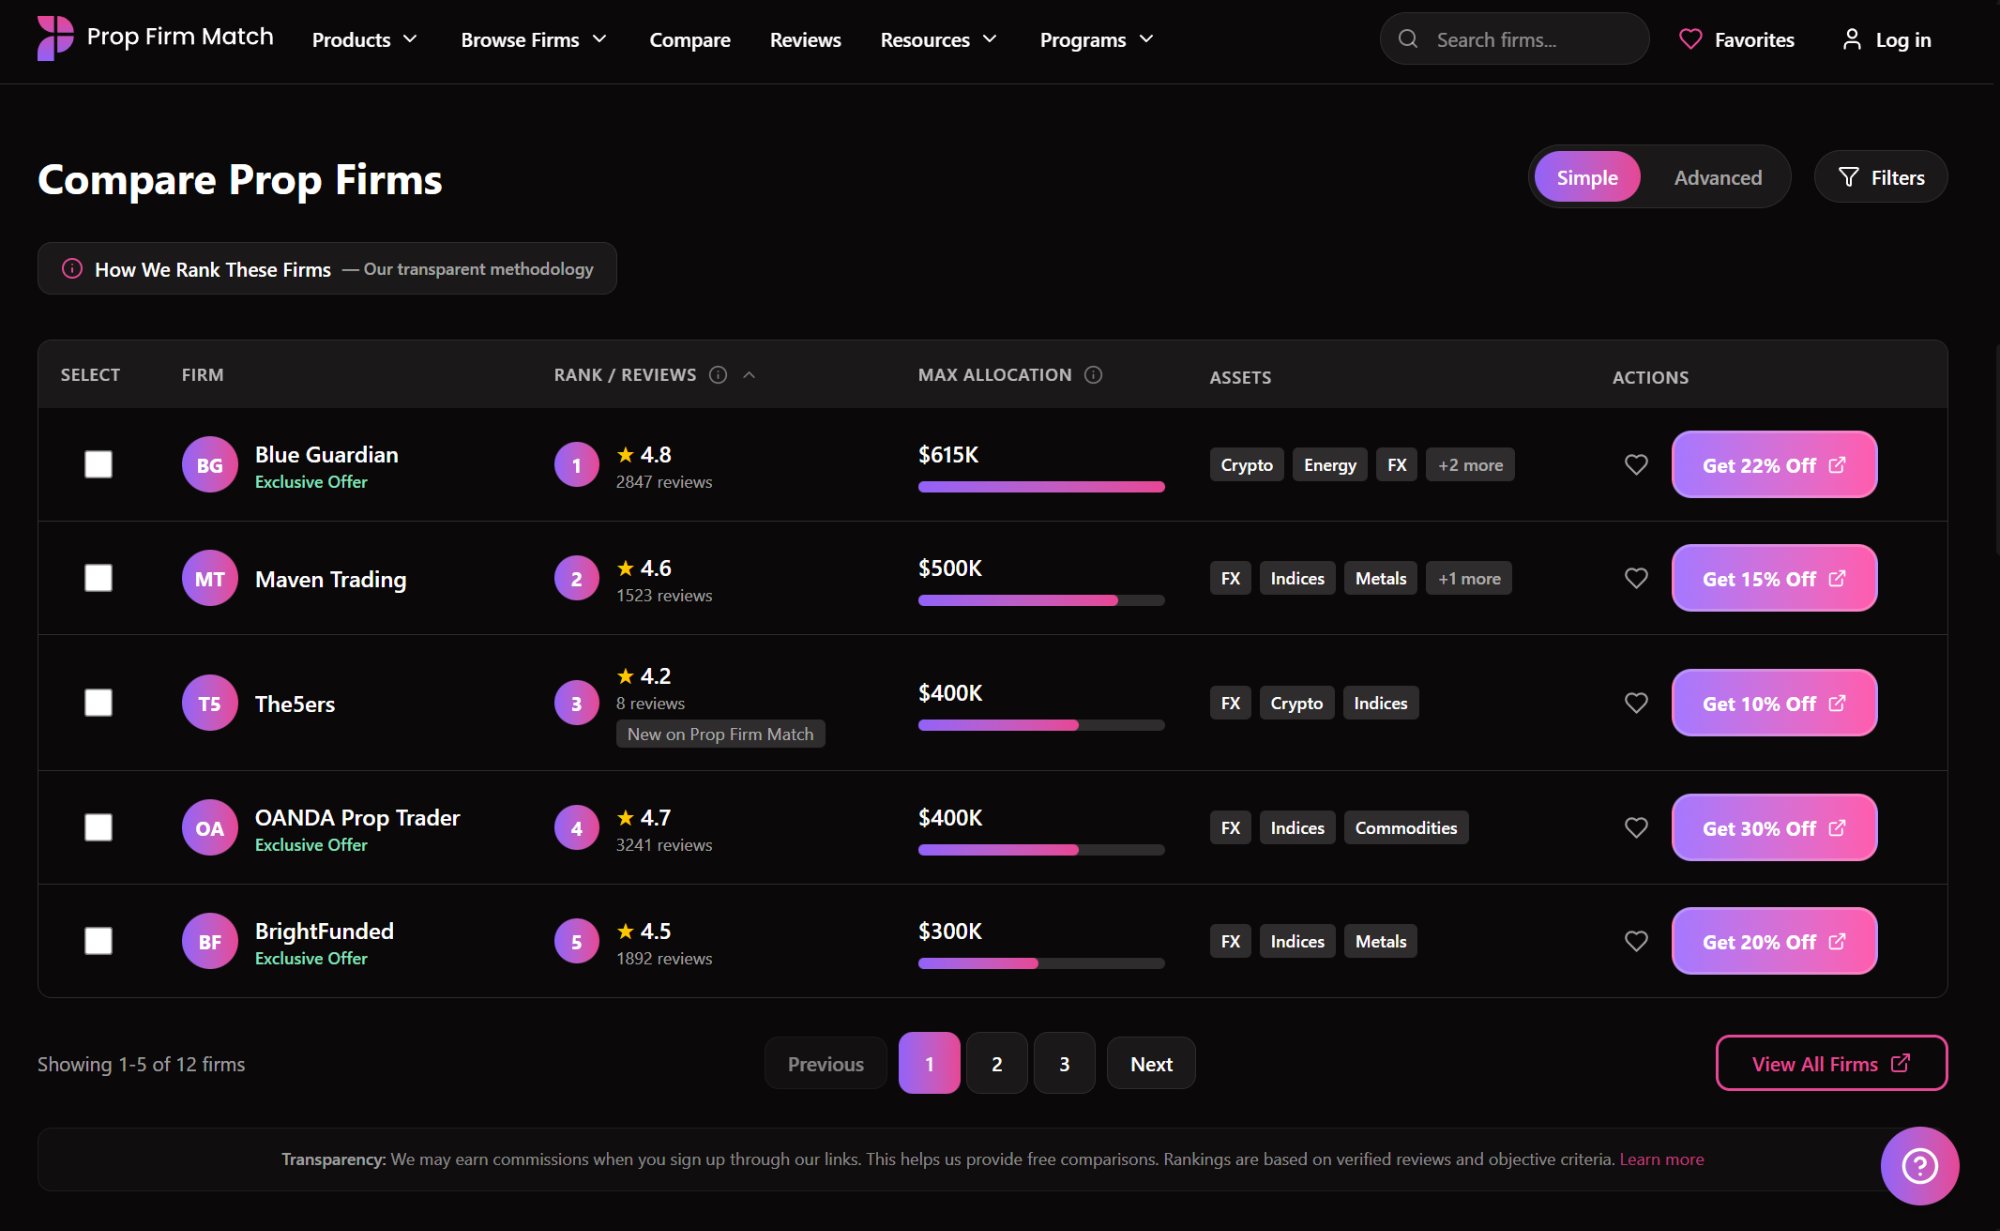Sort by rank using the column arrow
This screenshot has width=2000, height=1231.
click(x=749, y=374)
